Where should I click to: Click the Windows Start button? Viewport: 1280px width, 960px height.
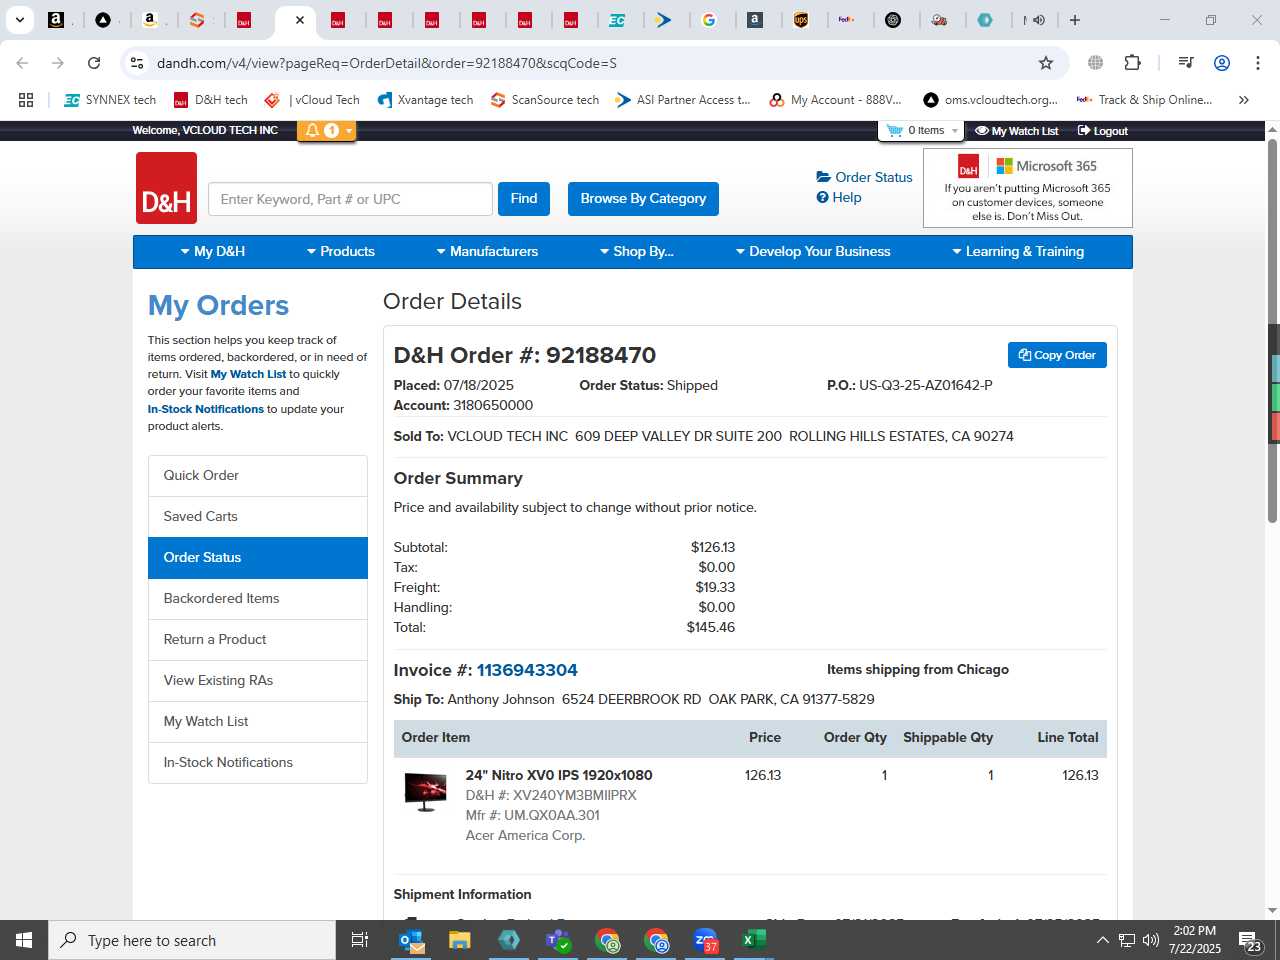pos(24,940)
